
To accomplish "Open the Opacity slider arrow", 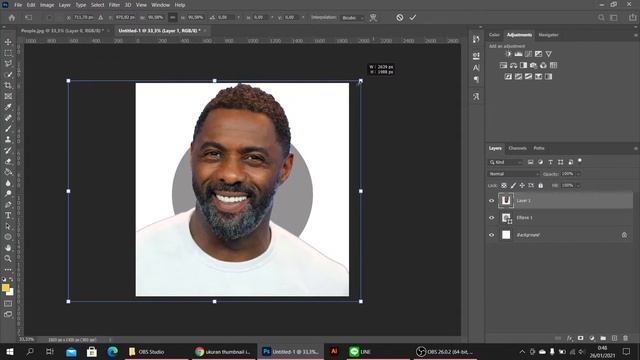I will pos(578,174).
